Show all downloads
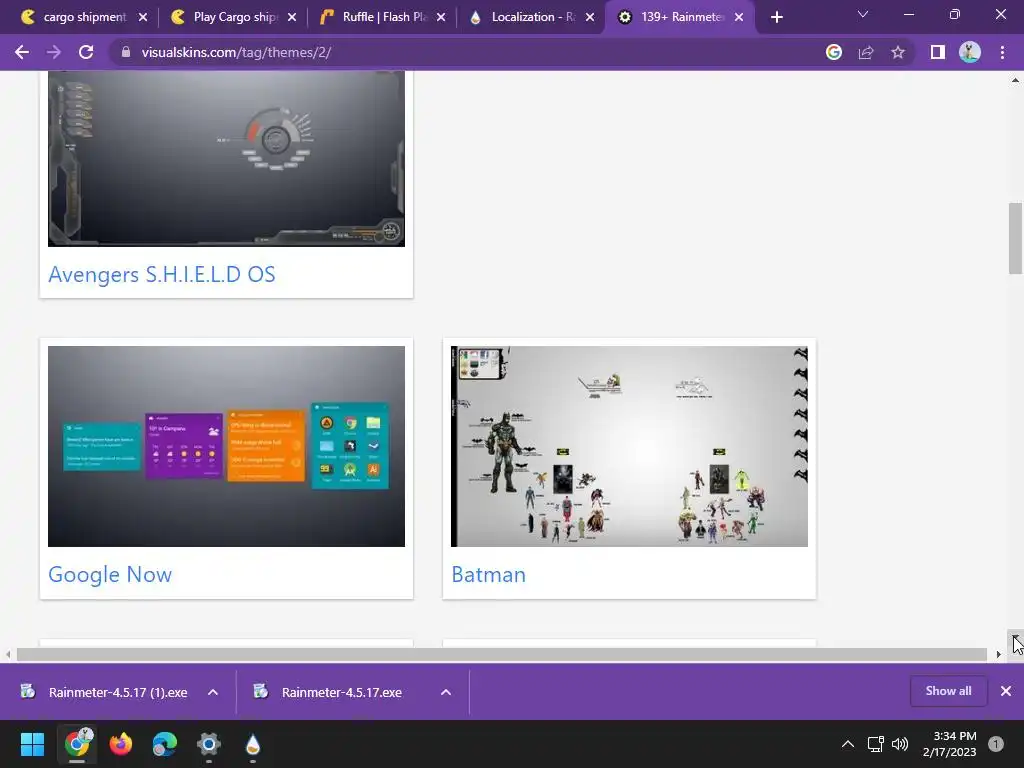Screen dimensions: 1024x768 coord(948,691)
